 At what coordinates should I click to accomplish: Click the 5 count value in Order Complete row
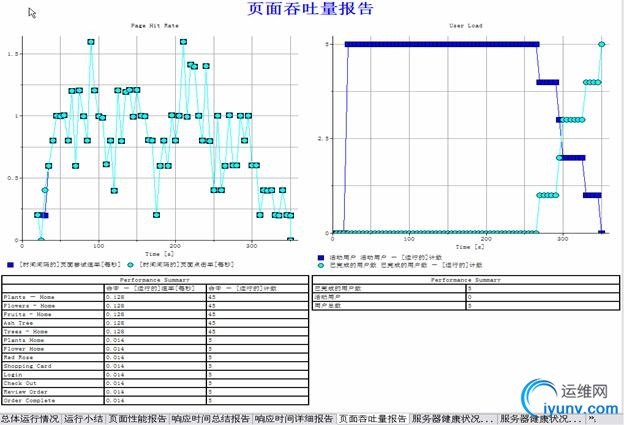[210, 400]
